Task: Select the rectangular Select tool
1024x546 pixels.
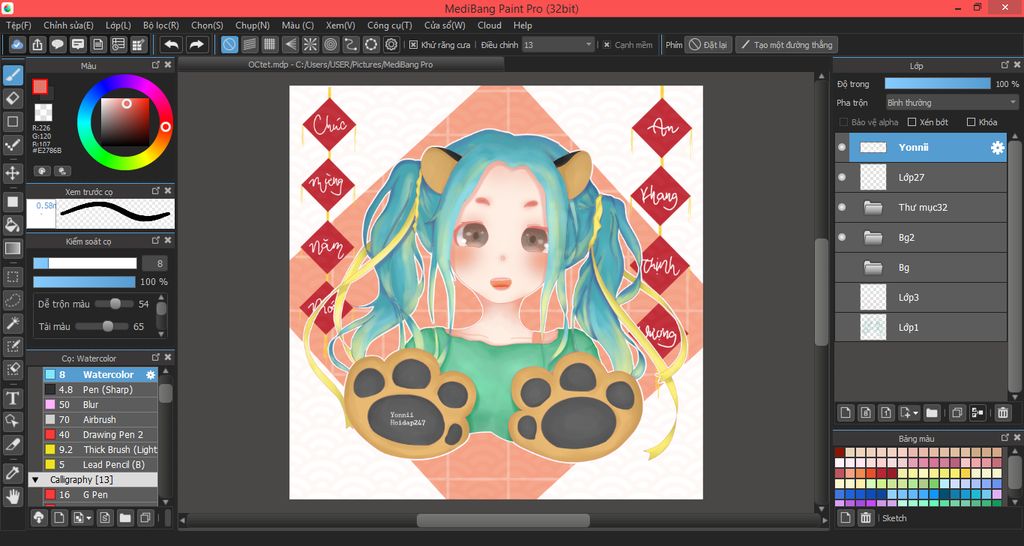Action: (12, 276)
